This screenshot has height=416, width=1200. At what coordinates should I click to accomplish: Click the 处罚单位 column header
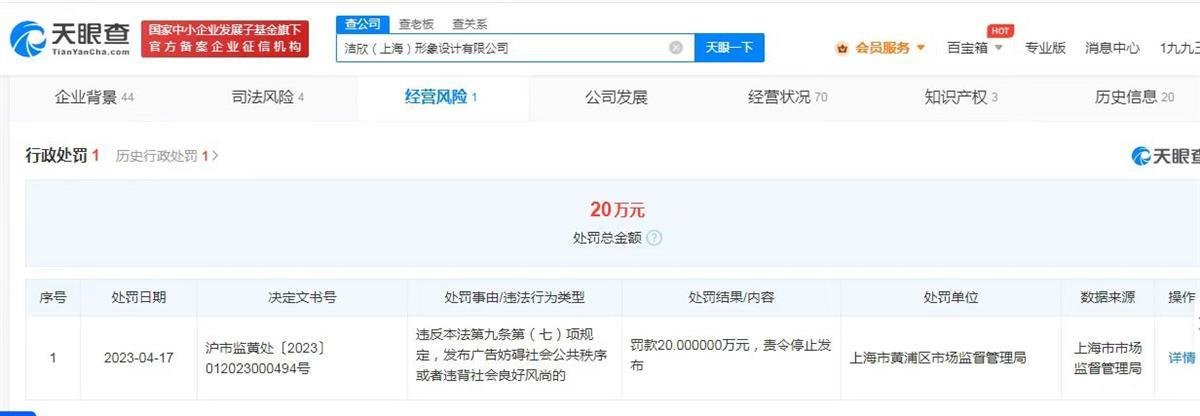950,297
